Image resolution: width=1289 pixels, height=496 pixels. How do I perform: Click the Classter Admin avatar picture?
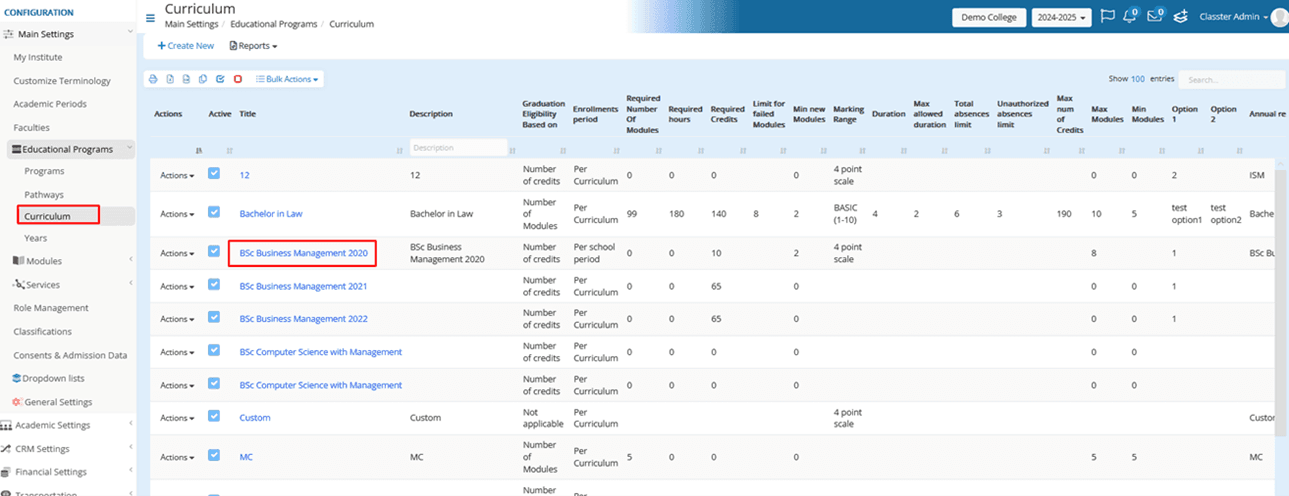pos(1279,17)
